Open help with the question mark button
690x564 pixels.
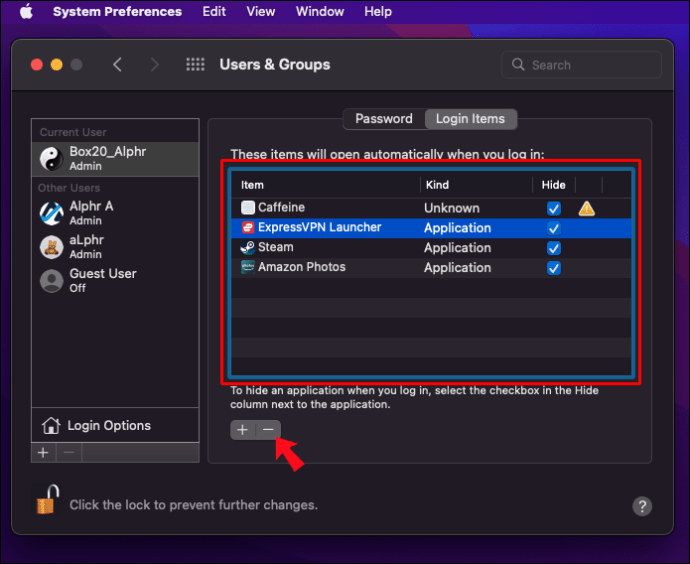click(x=642, y=506)
